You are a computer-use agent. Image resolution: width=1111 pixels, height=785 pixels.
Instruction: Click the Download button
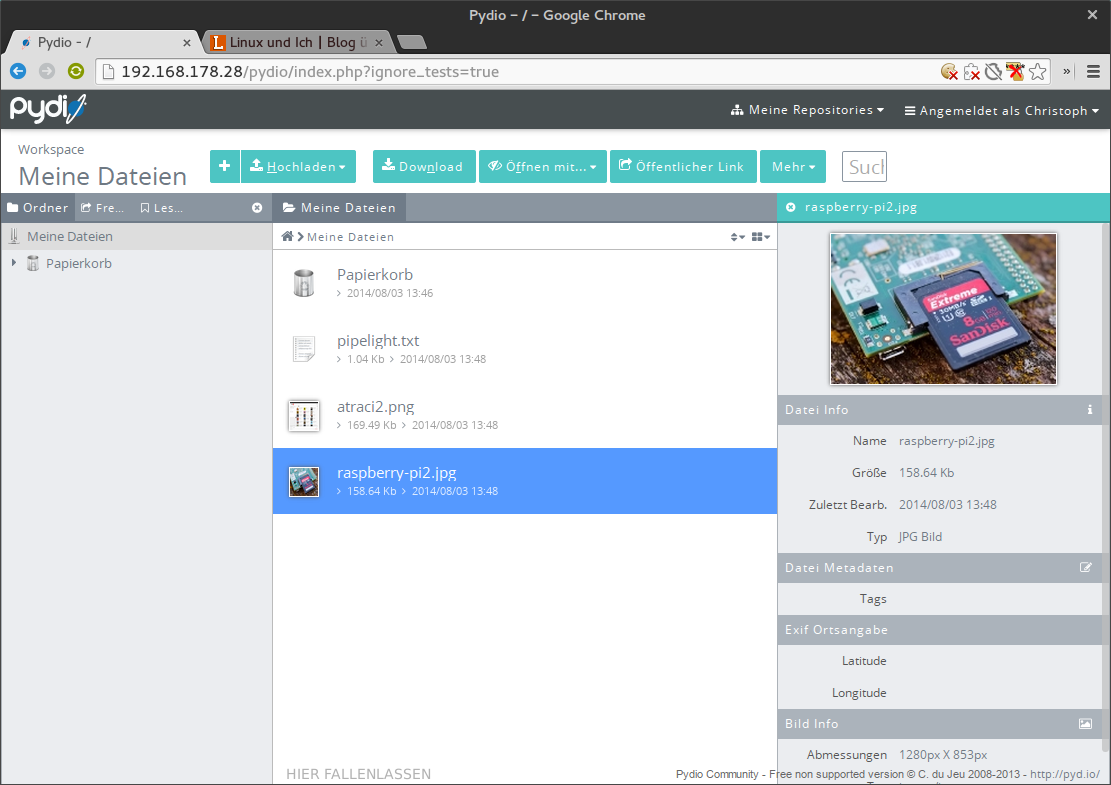coord(423,167)
